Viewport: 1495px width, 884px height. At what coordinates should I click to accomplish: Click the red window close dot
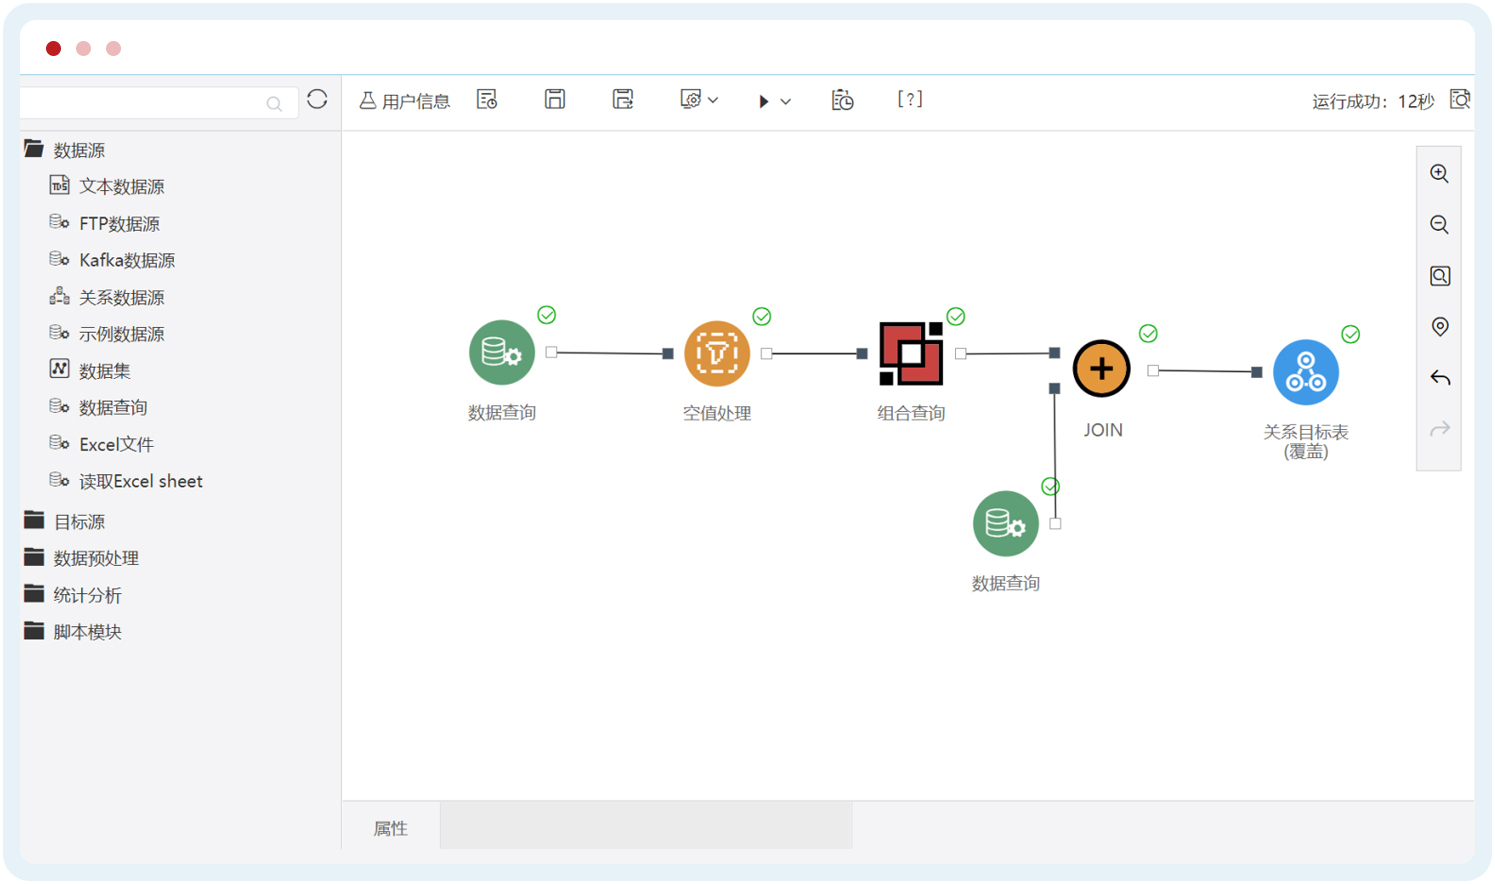(x=54, y=48)
